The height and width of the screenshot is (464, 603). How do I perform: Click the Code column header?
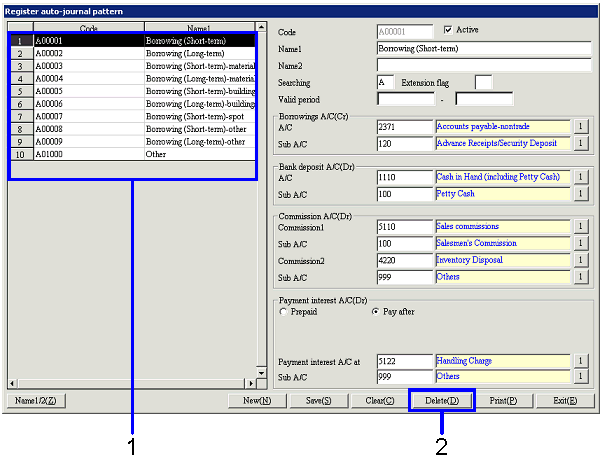pos(89,28)
